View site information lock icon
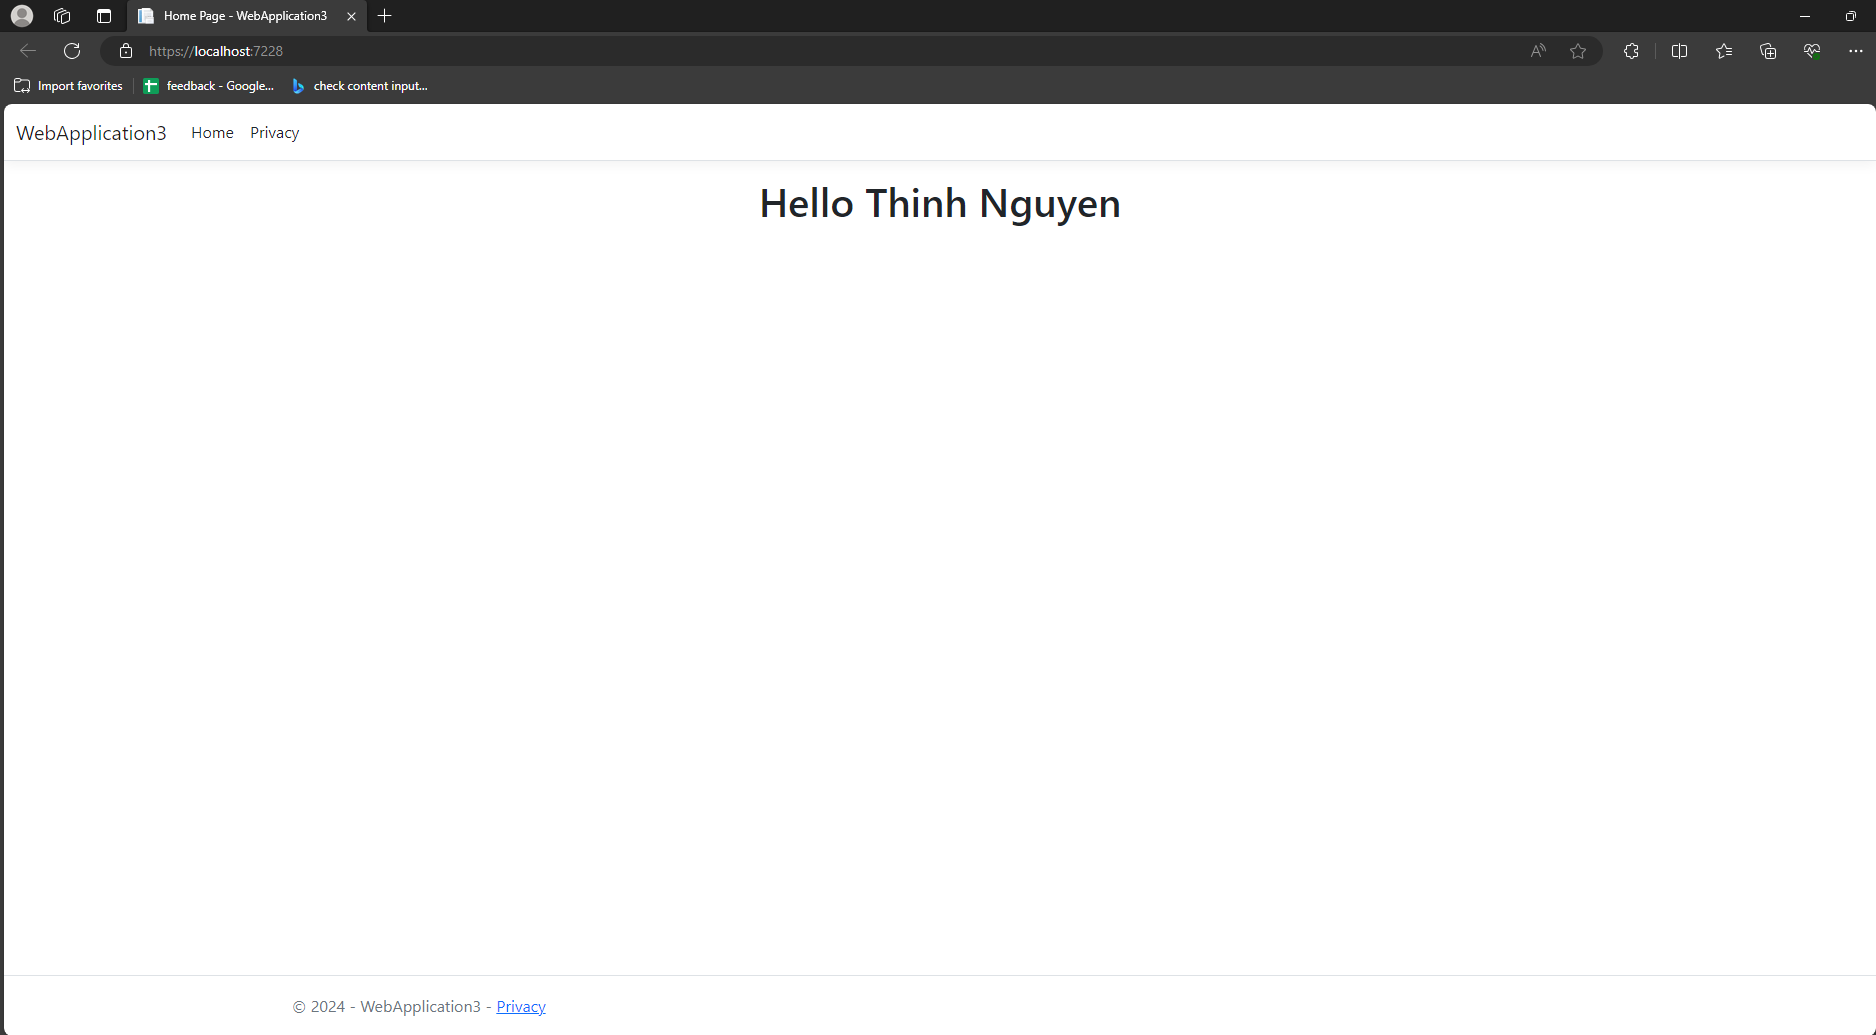 pyautogui.click(x=126, y=51)
